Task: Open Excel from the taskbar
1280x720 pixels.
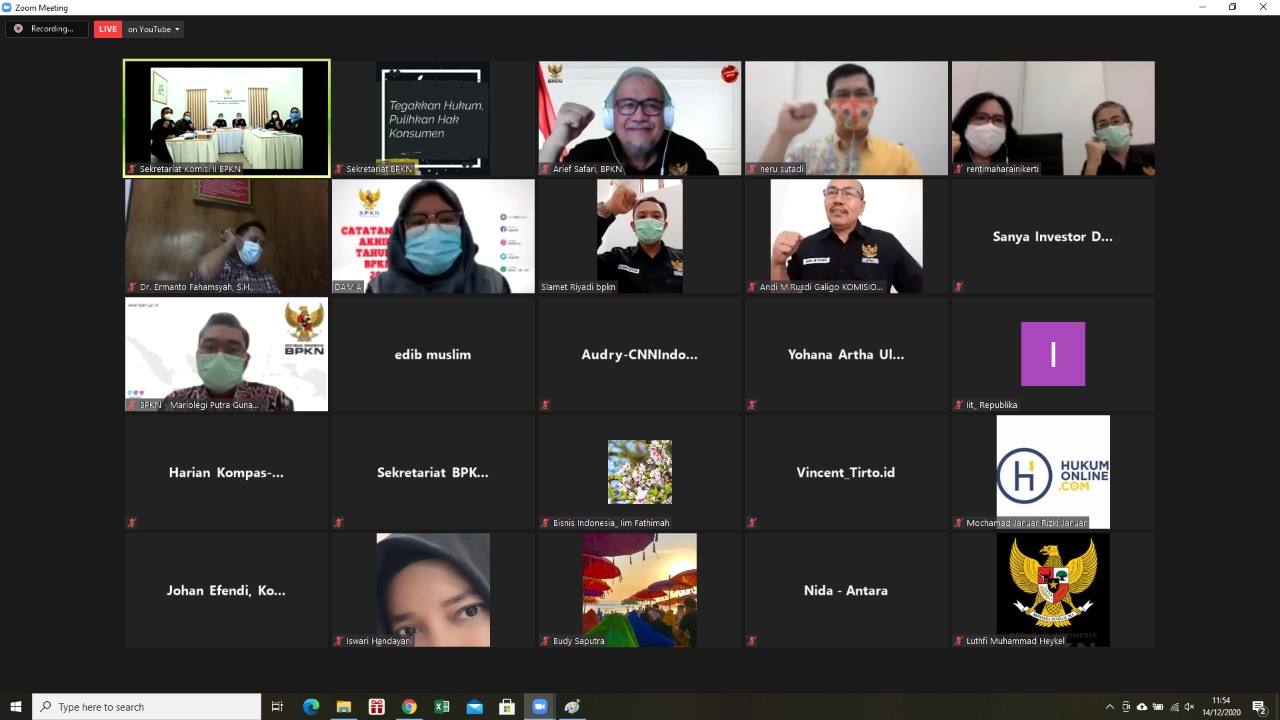Action: pyautogui.click(x=442, y=707)
